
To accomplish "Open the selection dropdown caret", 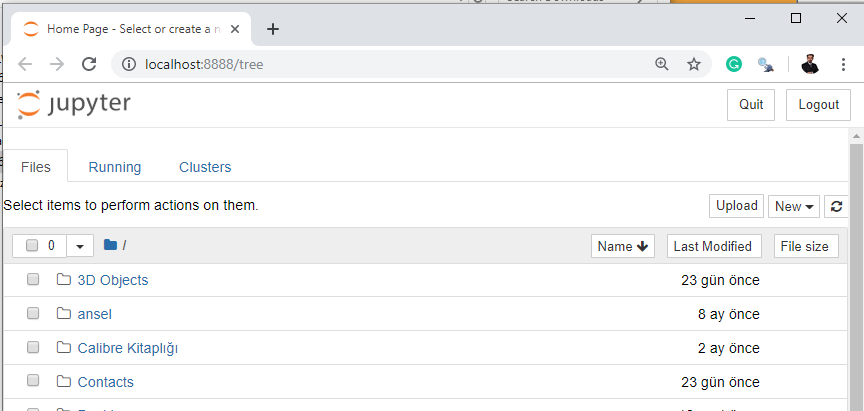I will tap(80, 246).
